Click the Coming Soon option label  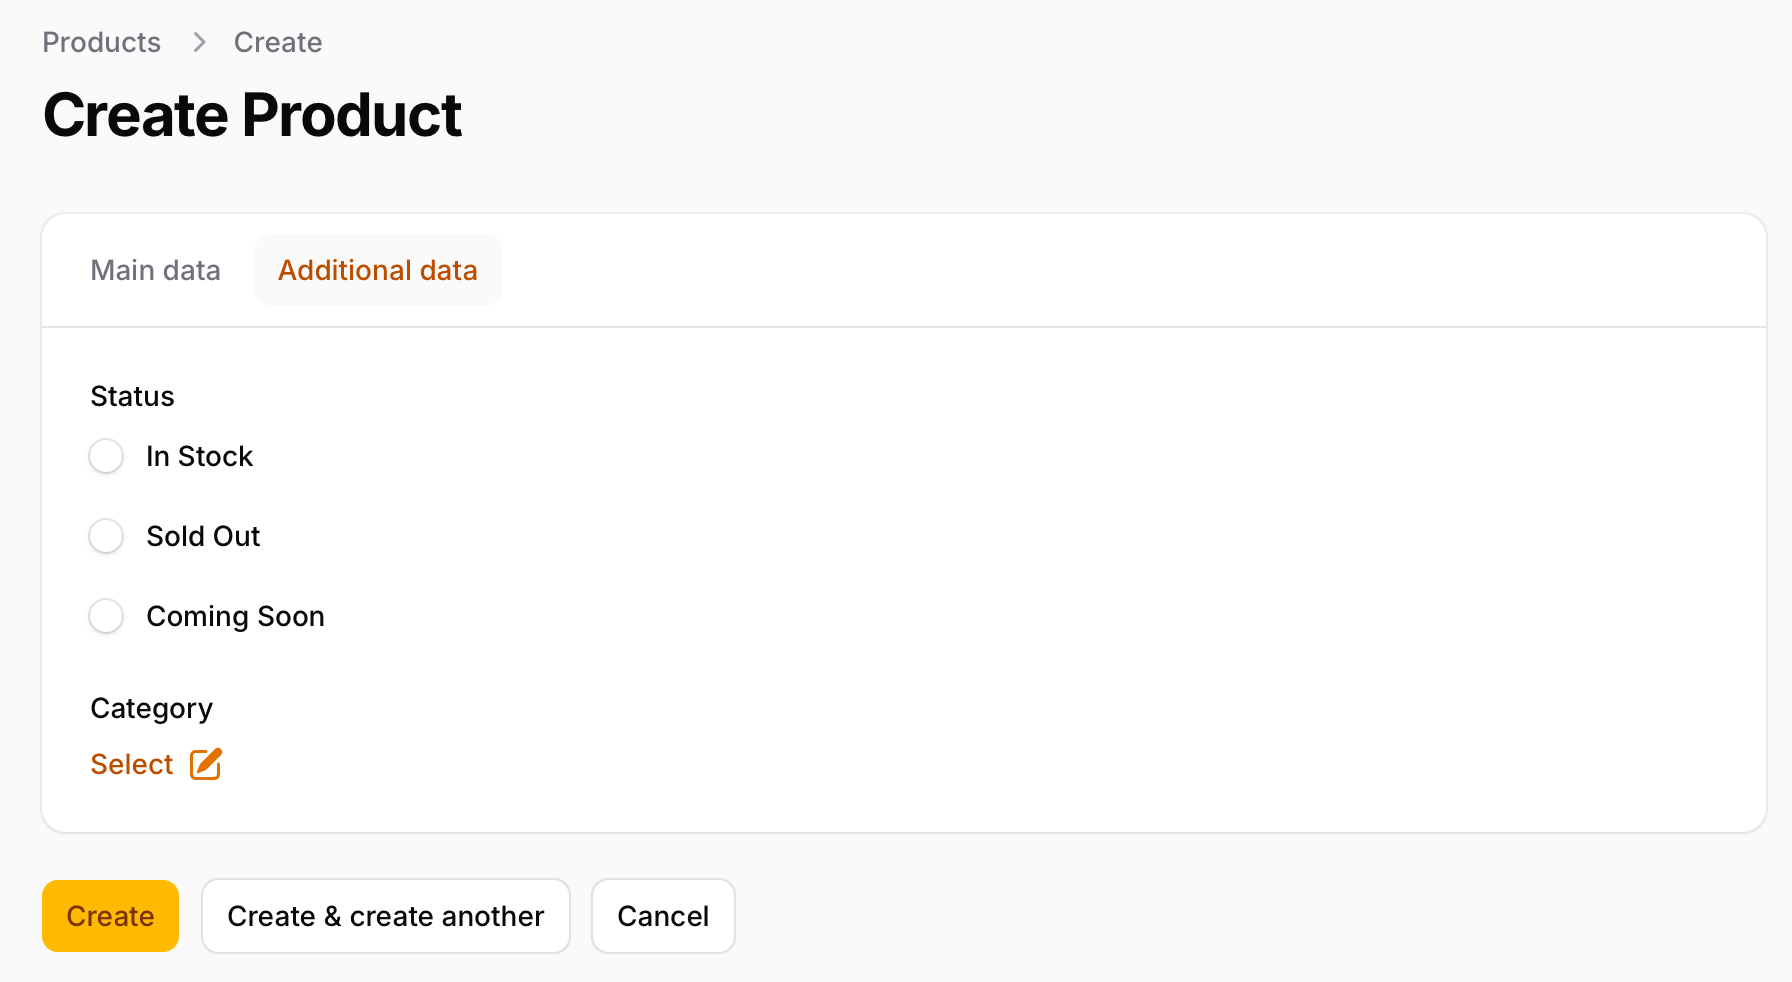235,616
